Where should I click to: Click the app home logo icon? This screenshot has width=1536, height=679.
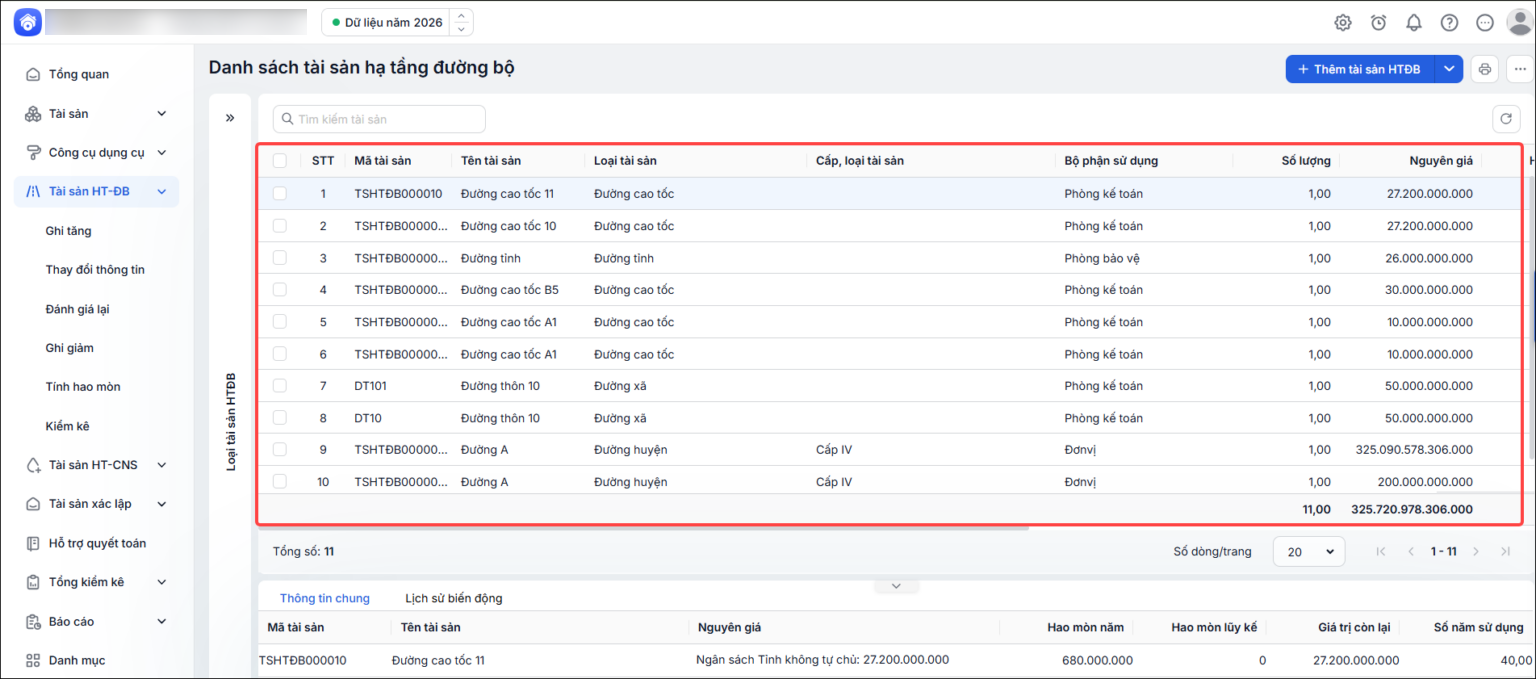(x=27, y=22)
